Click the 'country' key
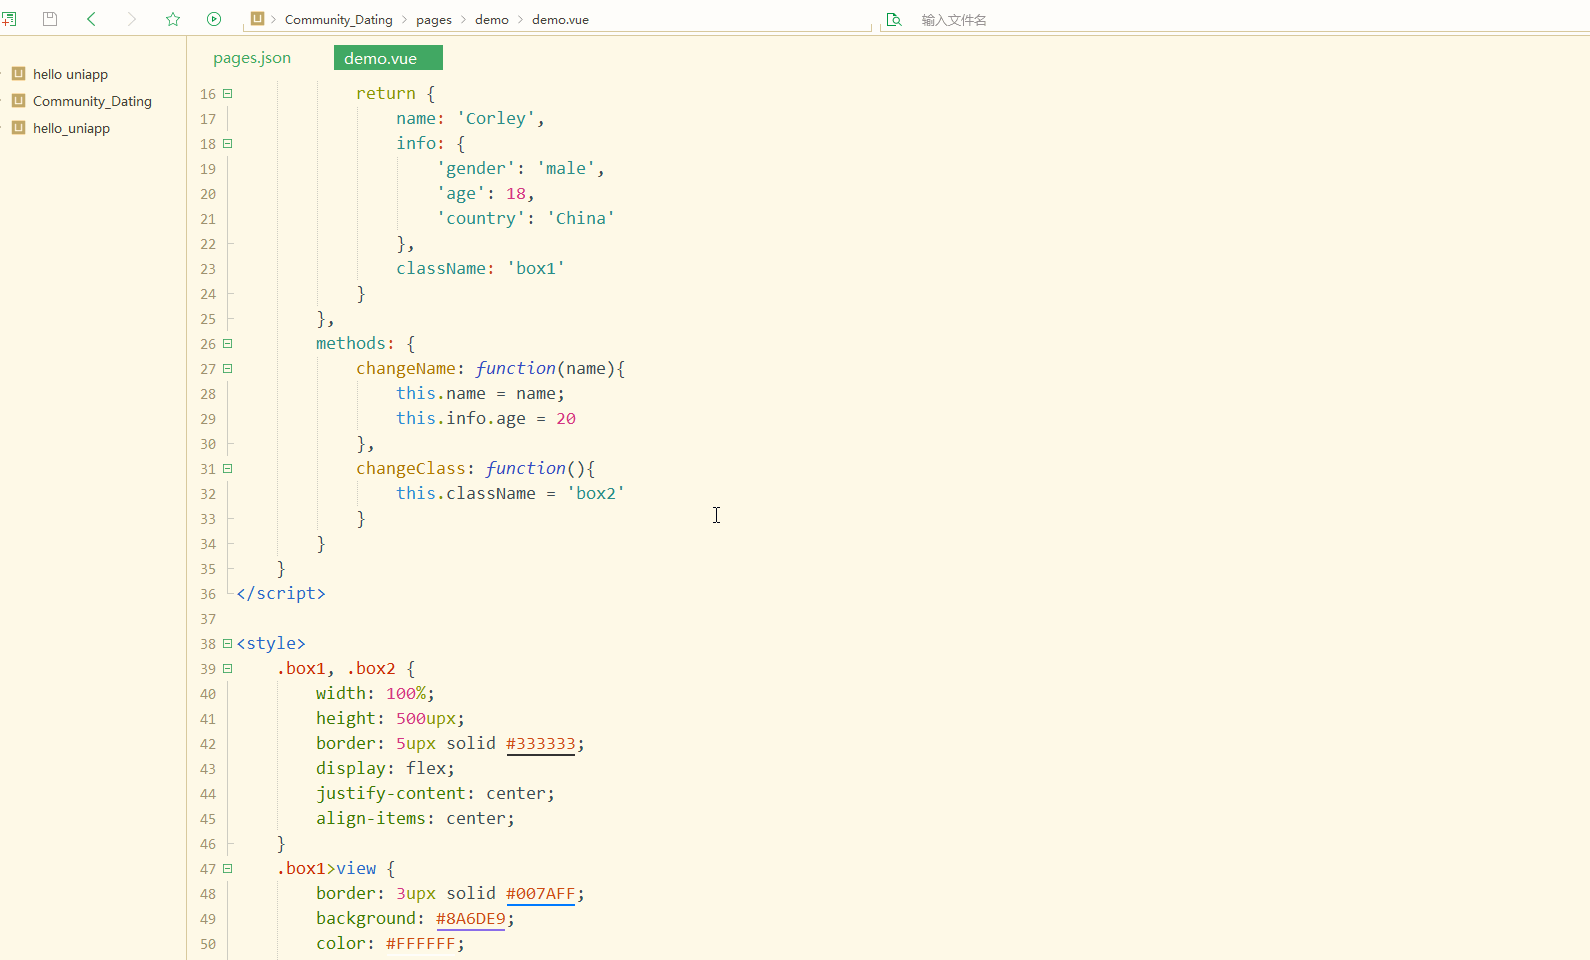The width and height of the screenshot is (1590, 960). pos(481,219)
